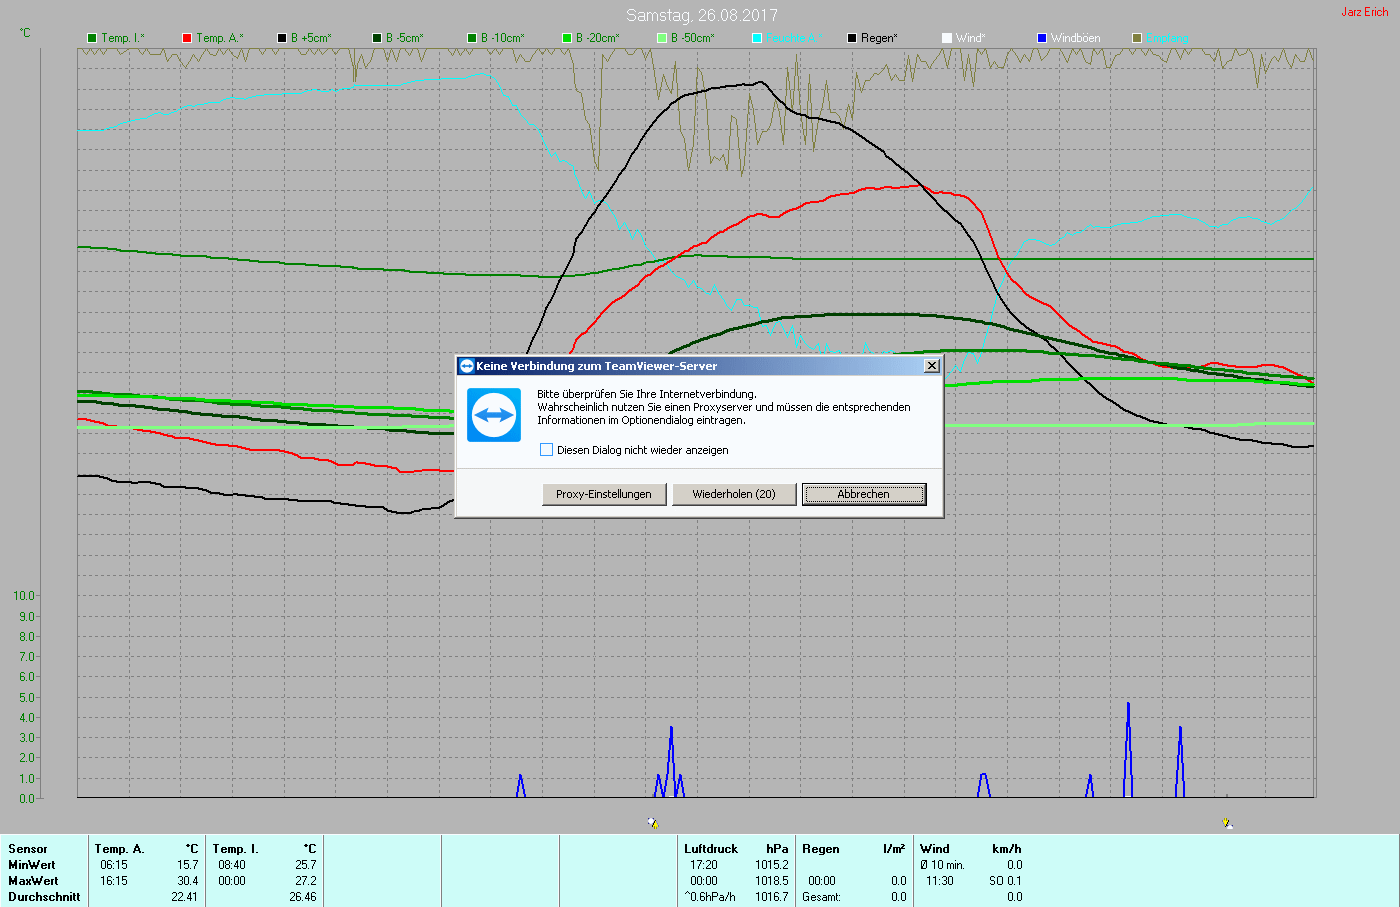Click the '16:15' maximum time value
Viewport: 1400px width, 907px height.
pos(114,881)
